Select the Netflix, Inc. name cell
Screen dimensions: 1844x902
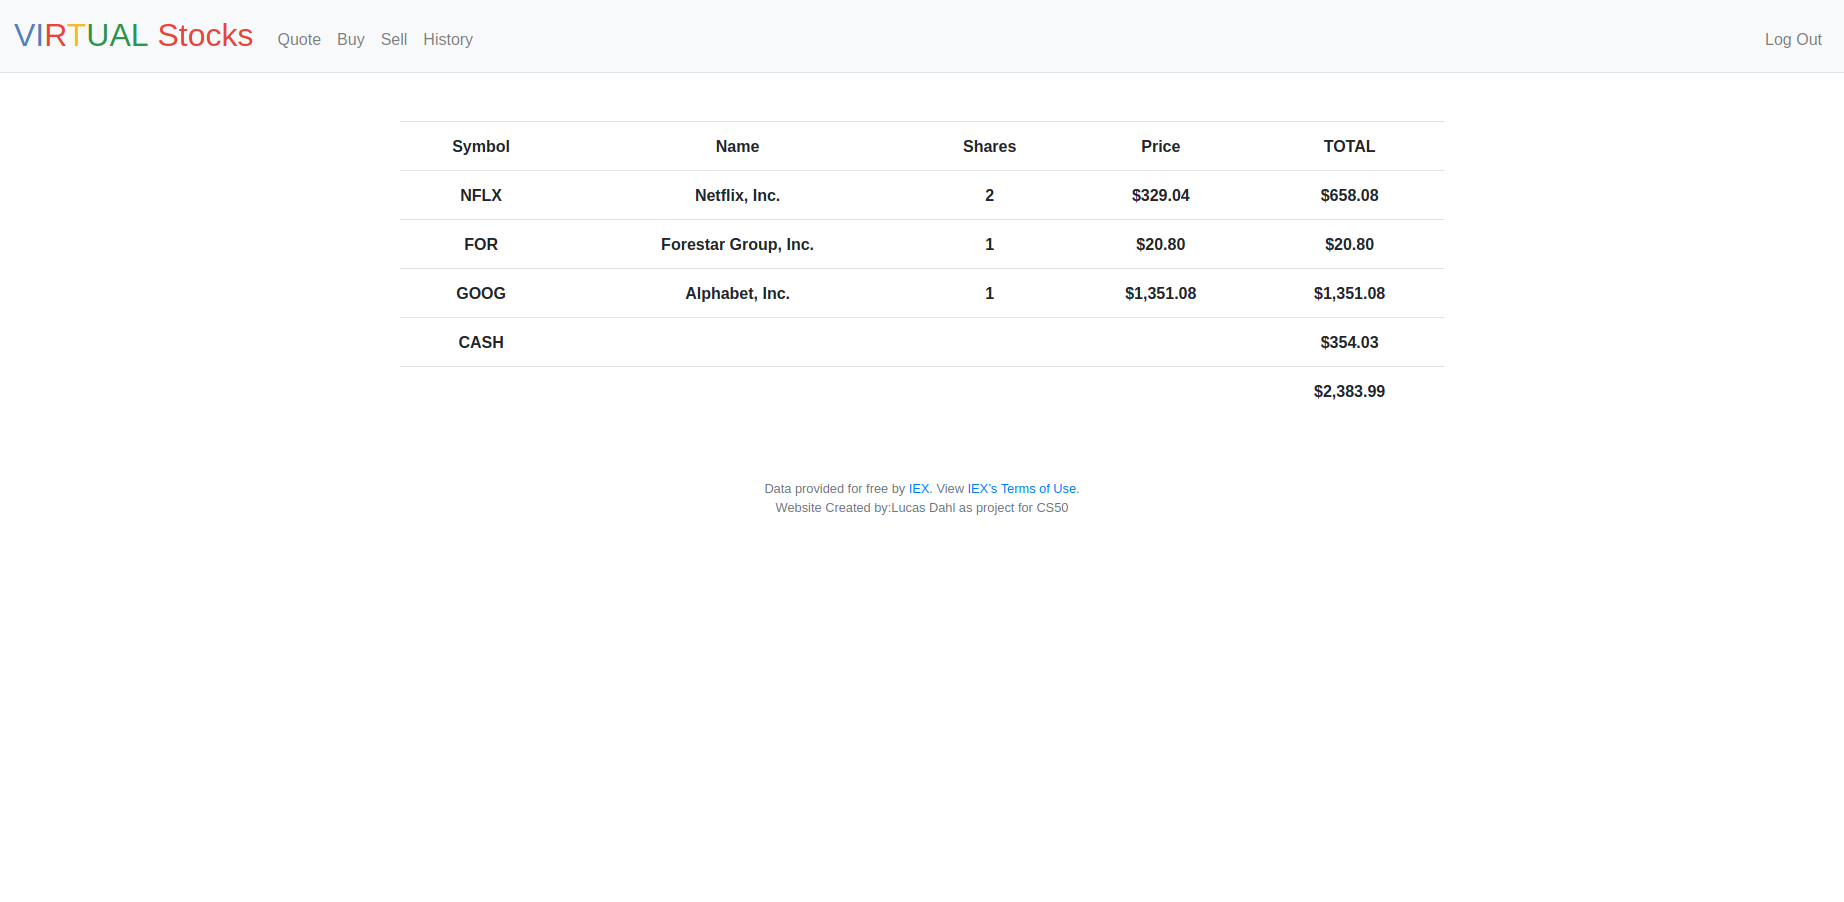[x=737, y=195]
